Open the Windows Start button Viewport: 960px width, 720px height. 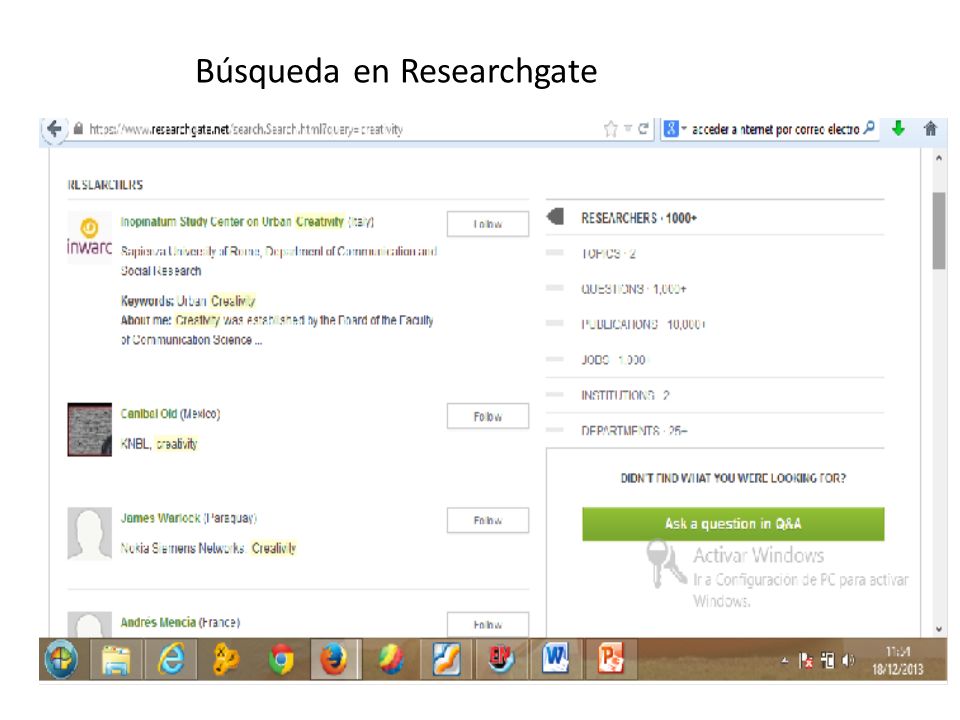tap(62, 659)
